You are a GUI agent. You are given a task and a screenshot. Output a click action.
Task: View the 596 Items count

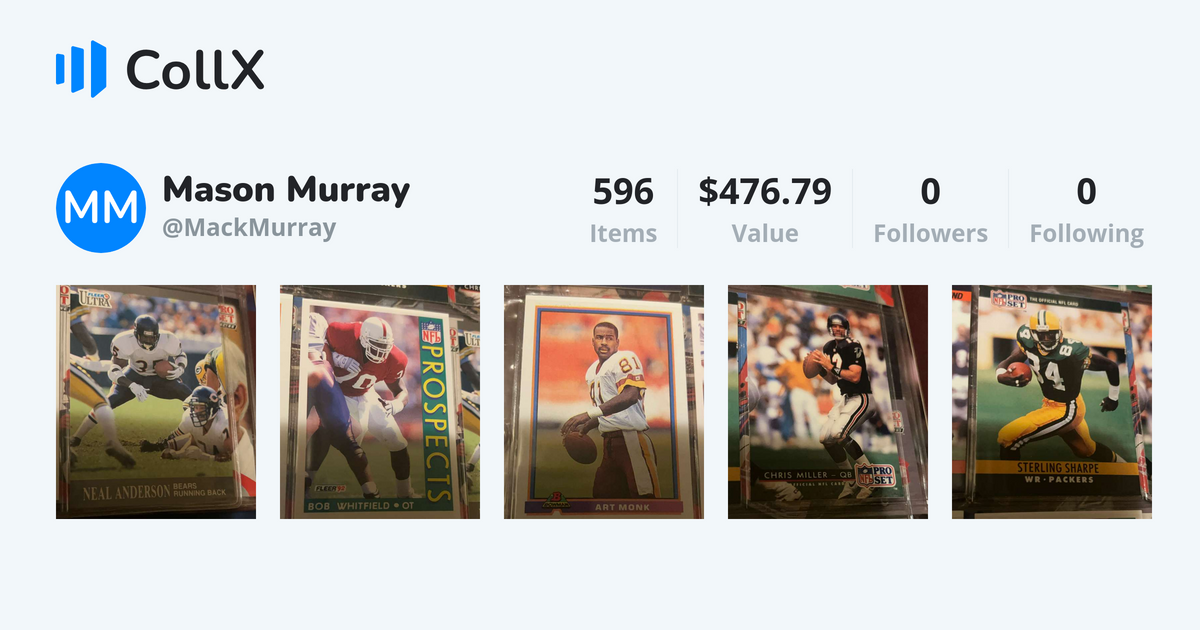point(623,191)
